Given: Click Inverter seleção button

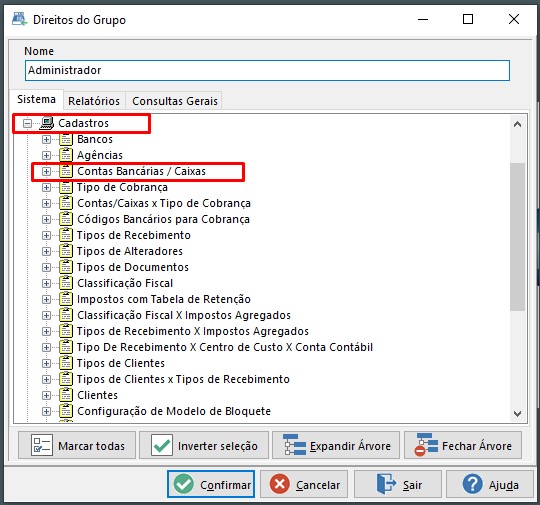Looking at the screenshot, I should coord(204,445).
